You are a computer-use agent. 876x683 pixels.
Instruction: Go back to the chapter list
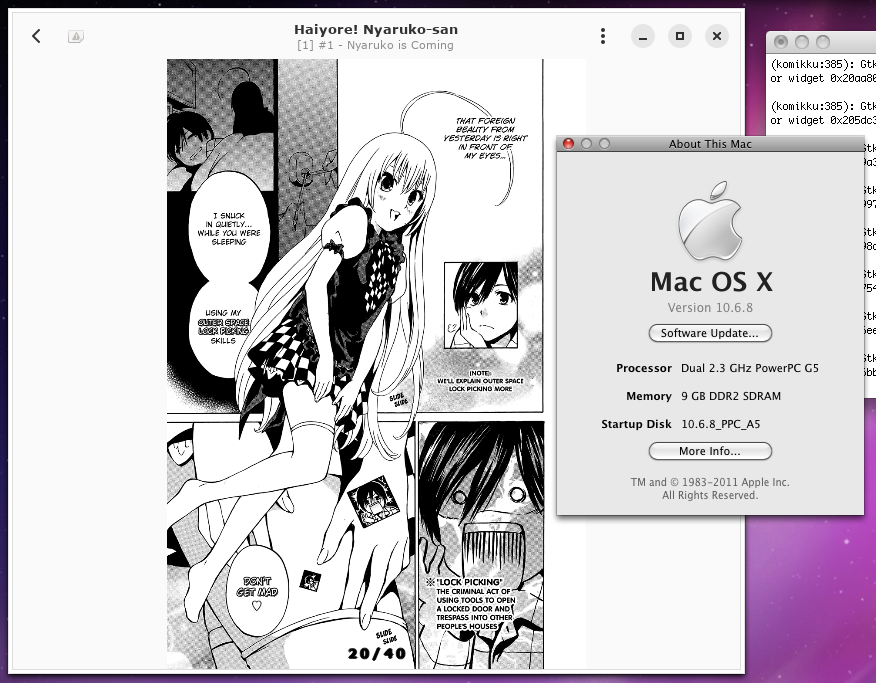tap(36, 36)
